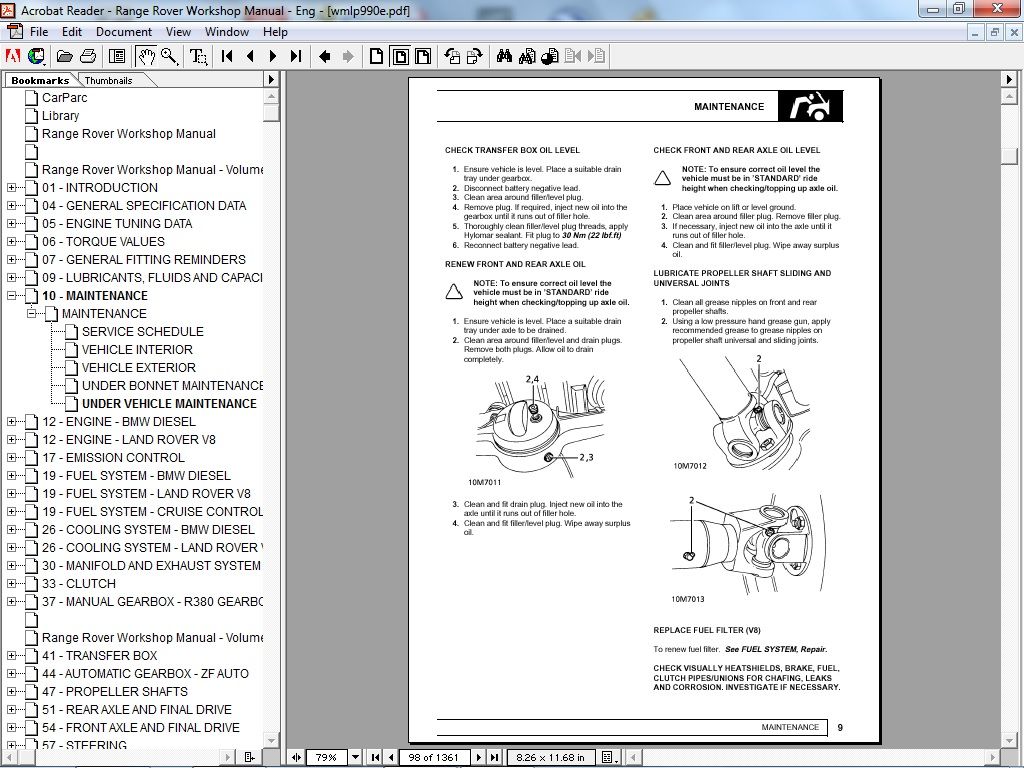Rotate view counter-clockwise
The width and height of the screenshot is (1024, 768).
tap(452, 56)
